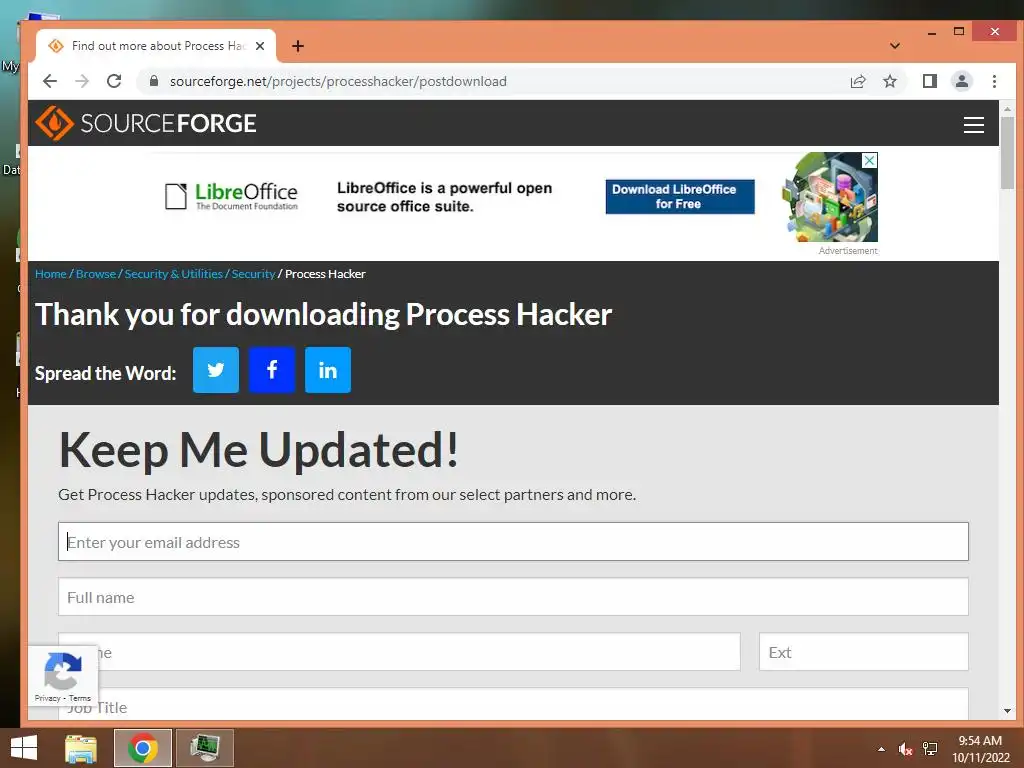Viewport: 1024px width, 768px height.
Task: Select the Process Hacker browser tab
Action: 157,46
